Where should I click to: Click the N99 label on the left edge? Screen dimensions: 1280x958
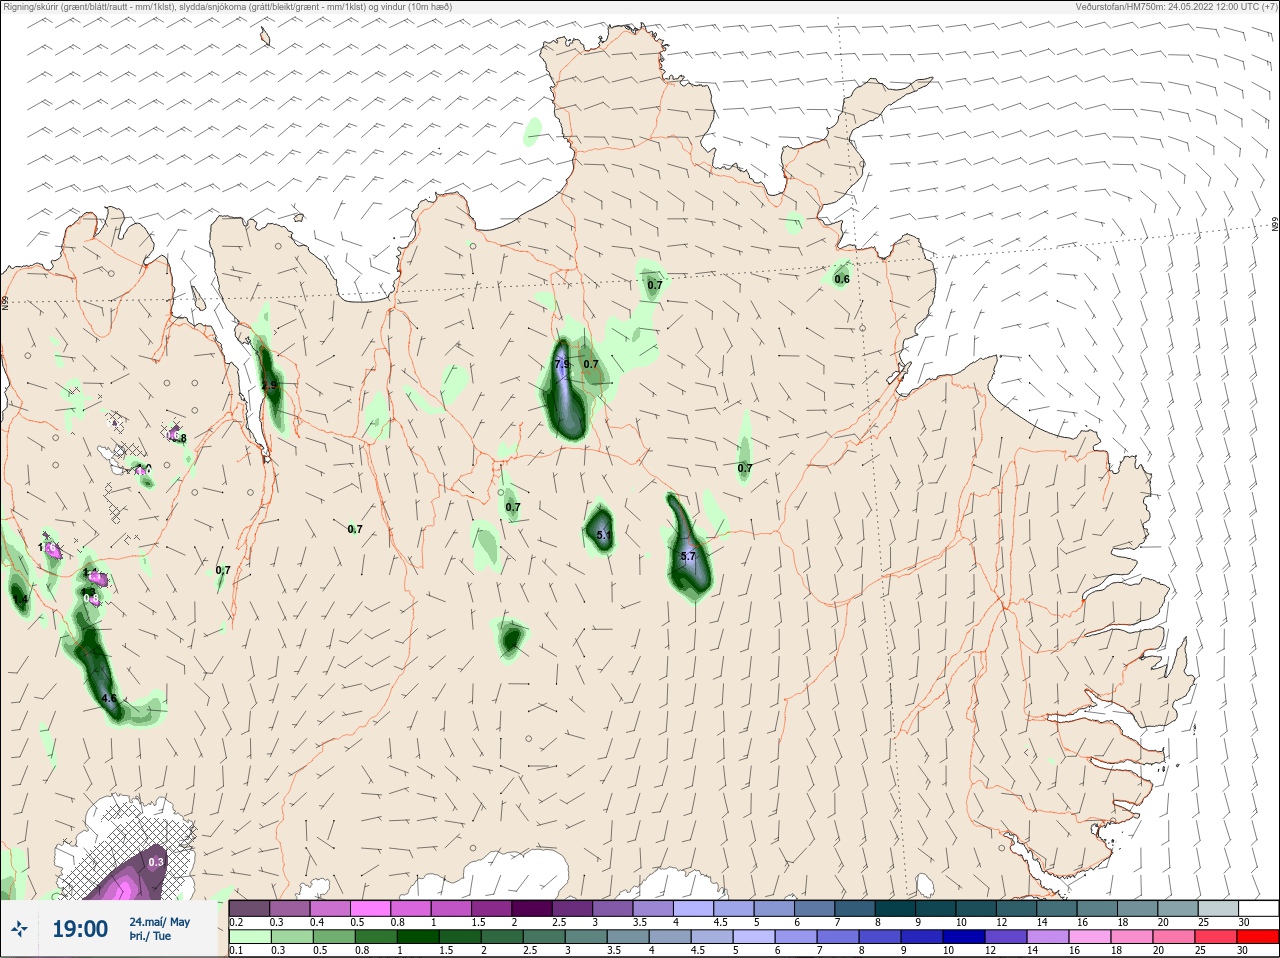click(5, 301)
